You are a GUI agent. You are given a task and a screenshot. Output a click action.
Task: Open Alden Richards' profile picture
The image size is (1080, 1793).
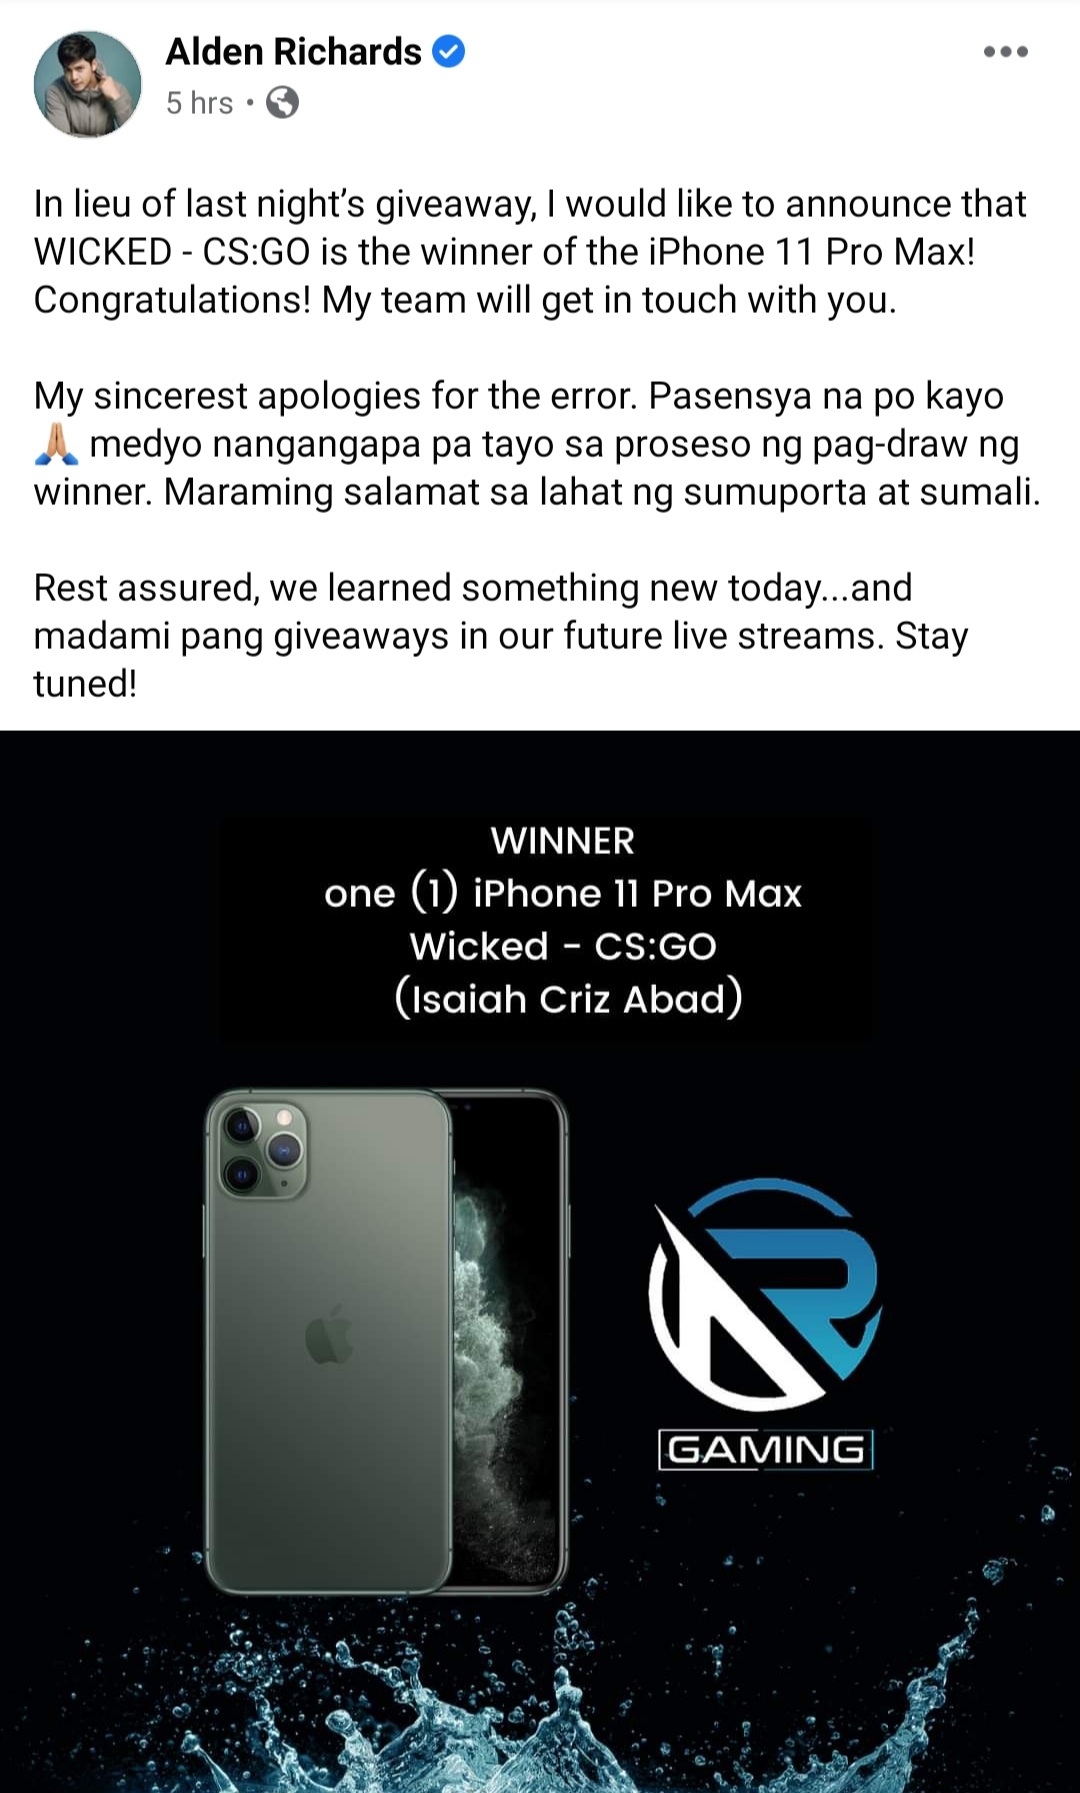pos(88,83)
